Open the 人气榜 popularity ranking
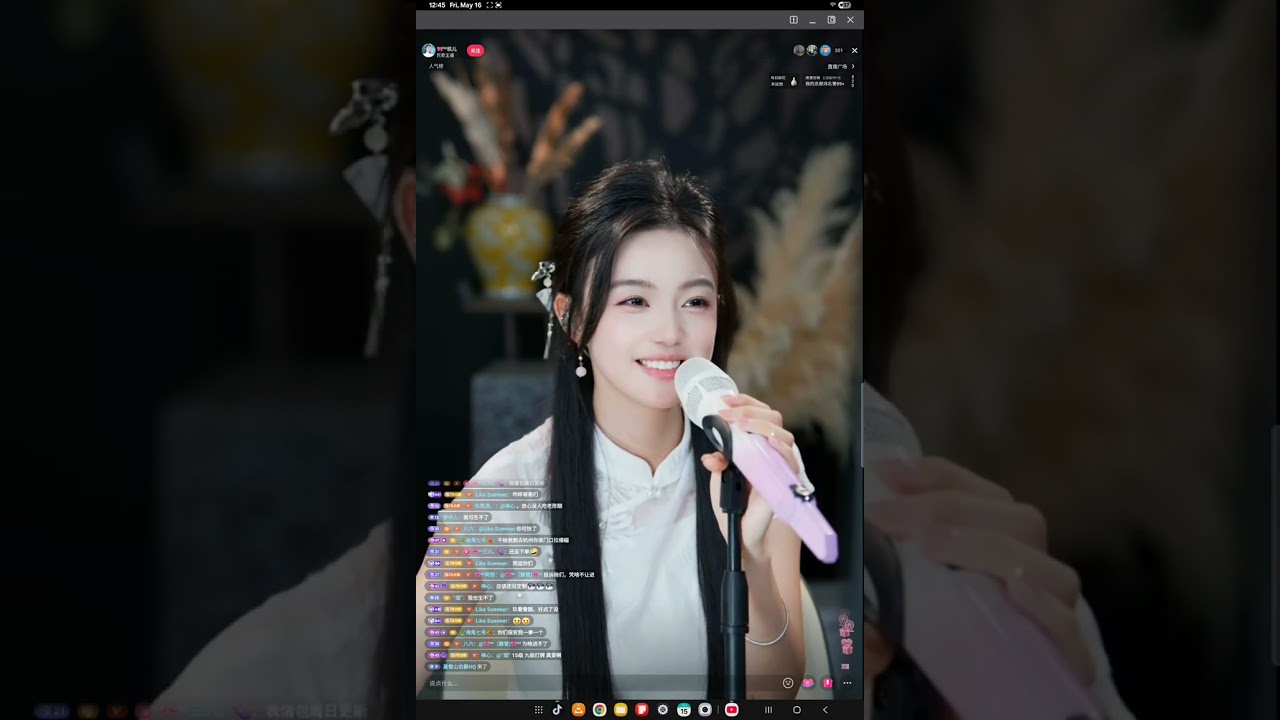The height and width of the screenshot is (720, 1280). click(x=436, y=66)
